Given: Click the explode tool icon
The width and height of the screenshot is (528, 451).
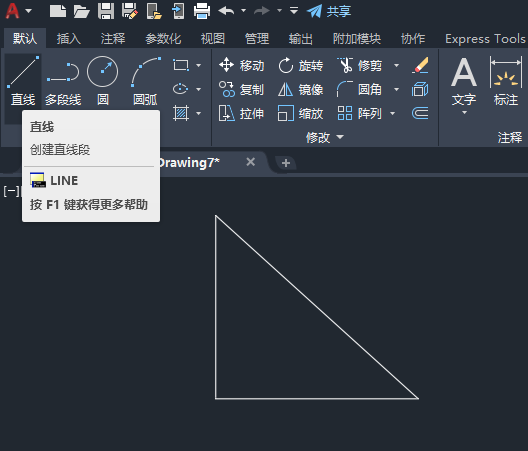Looking at the screenshot, I should pos(420,90).
